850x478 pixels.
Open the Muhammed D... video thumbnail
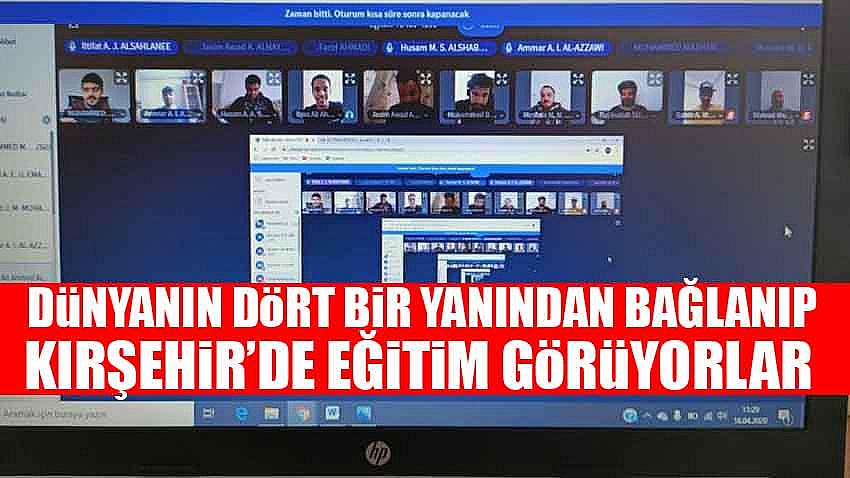(475, 98)
